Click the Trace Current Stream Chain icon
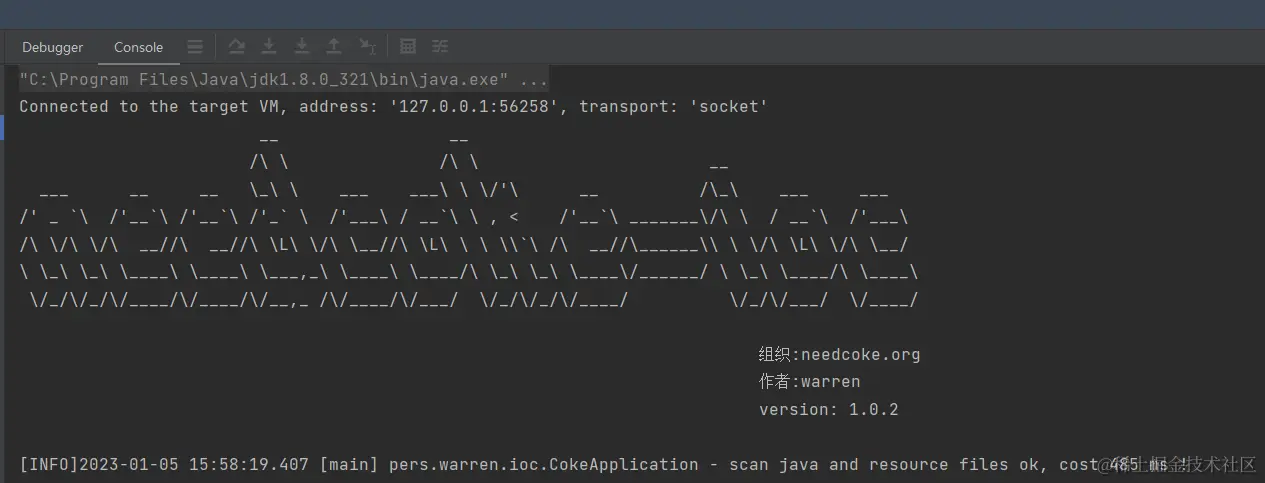The image size is (1265, 483). coord(440,46)
